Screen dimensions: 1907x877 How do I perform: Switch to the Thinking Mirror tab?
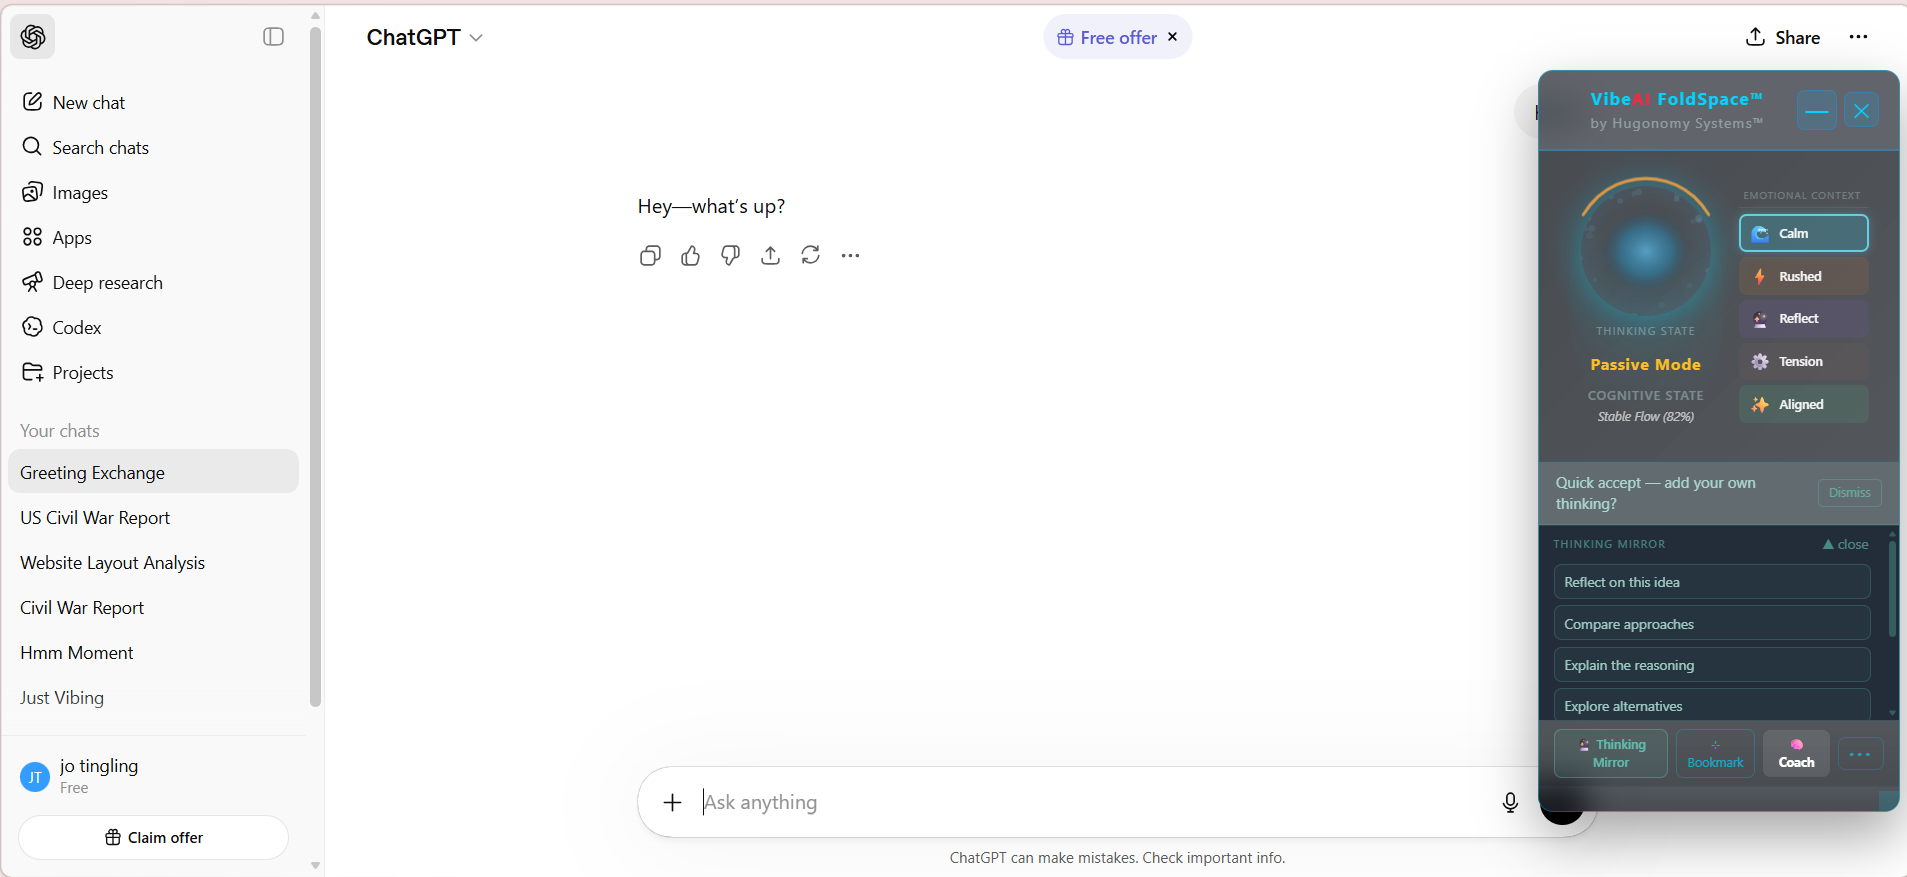pyautogui.click(x=1611, y=754)
